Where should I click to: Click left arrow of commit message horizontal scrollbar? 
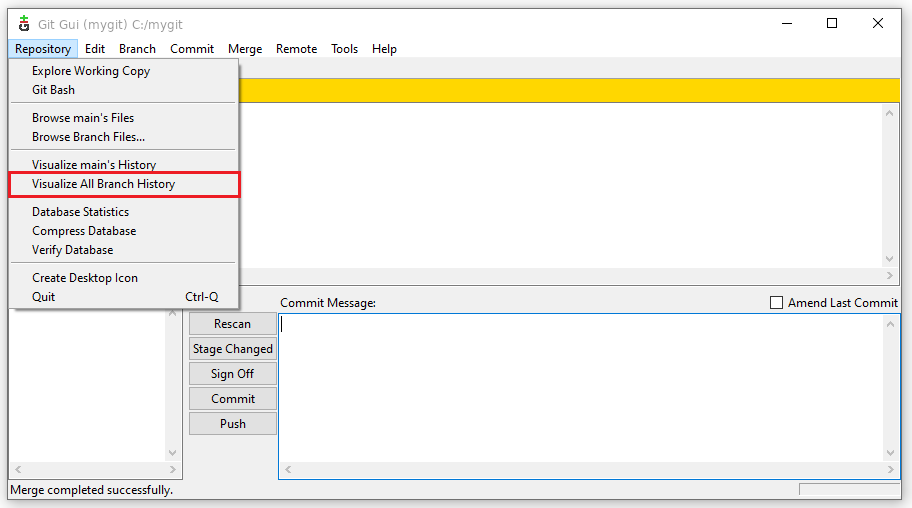[x=288, y=470]
